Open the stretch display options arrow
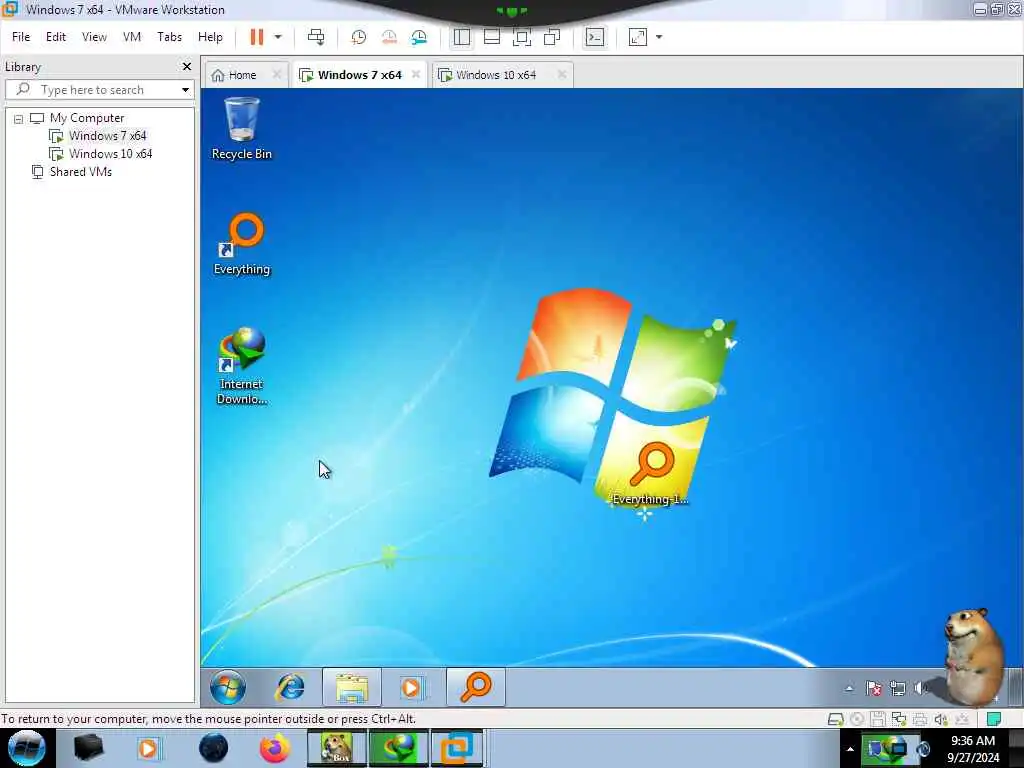This screenshot has width=1024, height=768. pos(659,37)
